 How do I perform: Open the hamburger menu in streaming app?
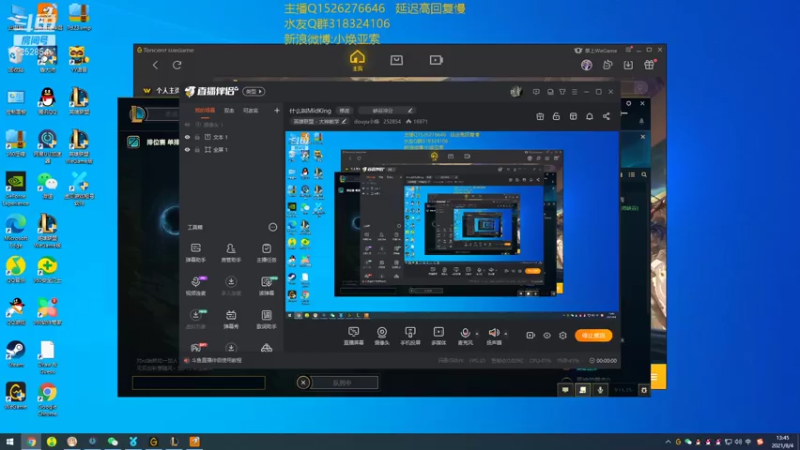coord(574,92)
